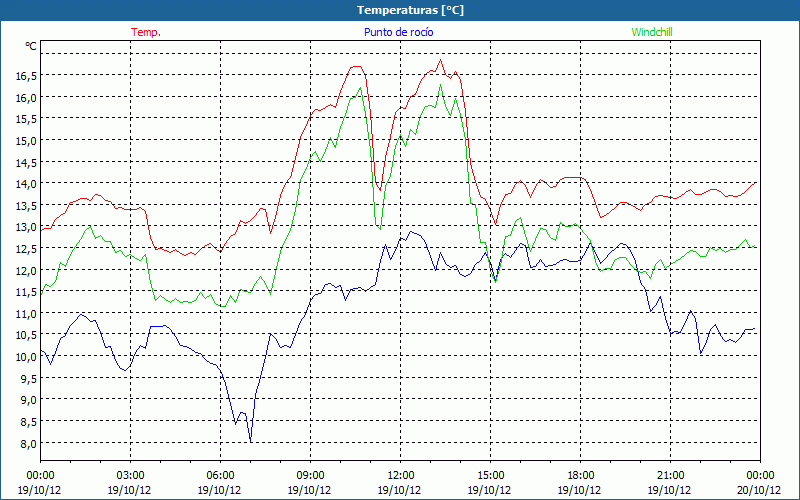Image resolution: width=800 pixels, height=500 pixels.
Task: Click the 11,5 y-axis value
Action: (x=26, y=292)
